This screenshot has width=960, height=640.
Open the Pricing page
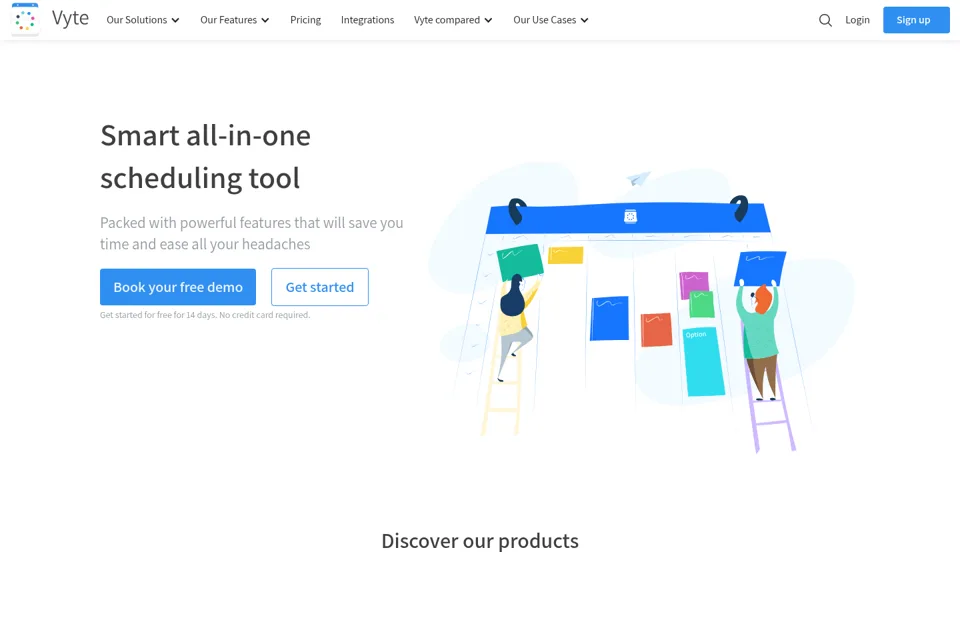[306, 20]
